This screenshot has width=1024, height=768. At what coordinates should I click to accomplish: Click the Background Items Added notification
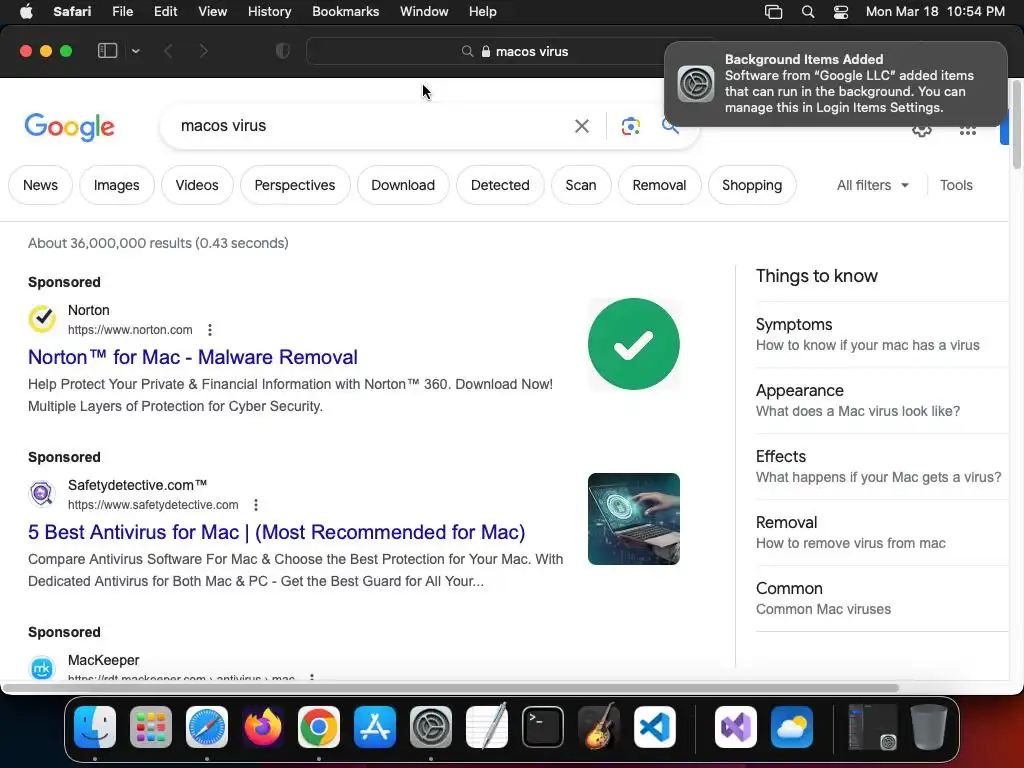pos(835,84)
